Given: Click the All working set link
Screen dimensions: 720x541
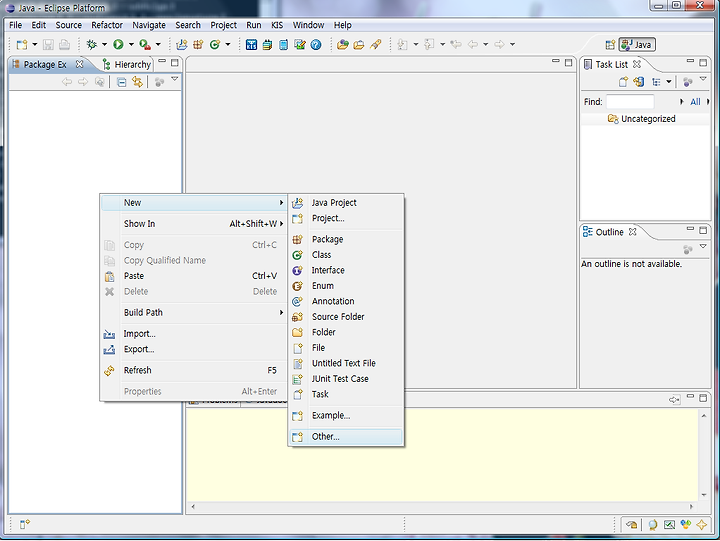Looking at the screenshot, I should (x=695, y=102).
